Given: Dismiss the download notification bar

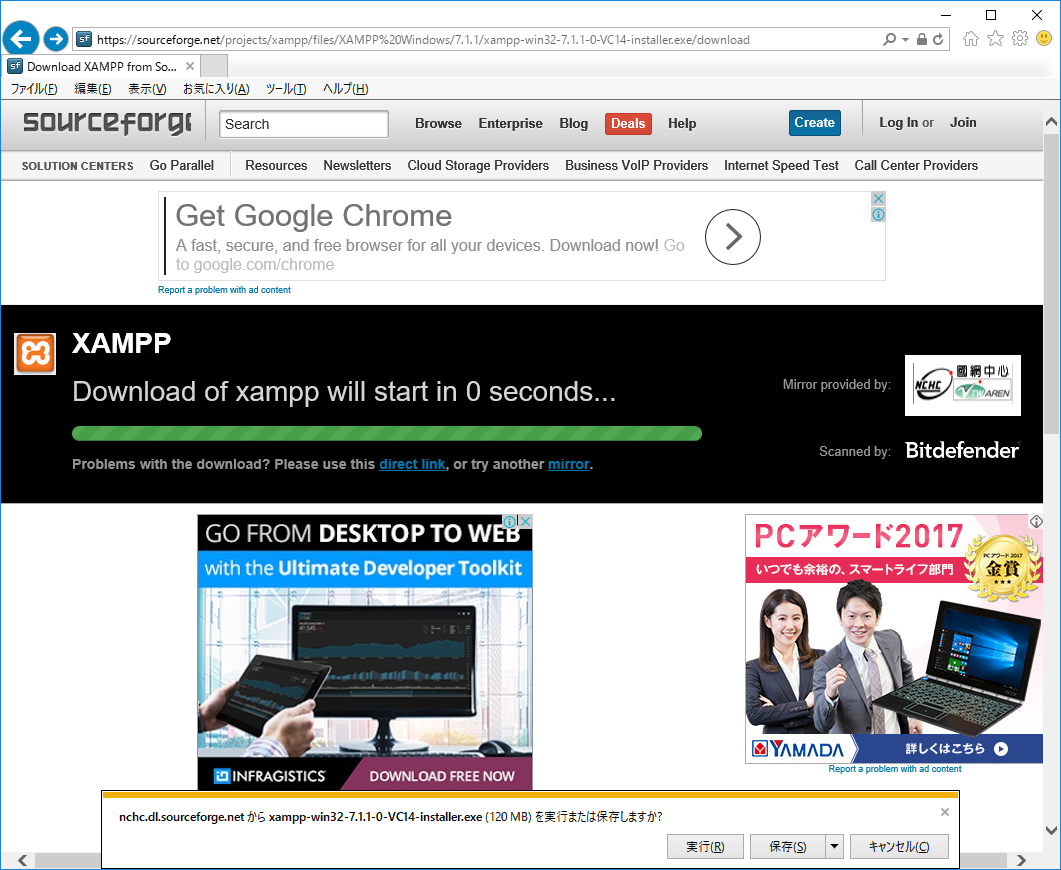Looking at the screenshot, I should 945,812.
